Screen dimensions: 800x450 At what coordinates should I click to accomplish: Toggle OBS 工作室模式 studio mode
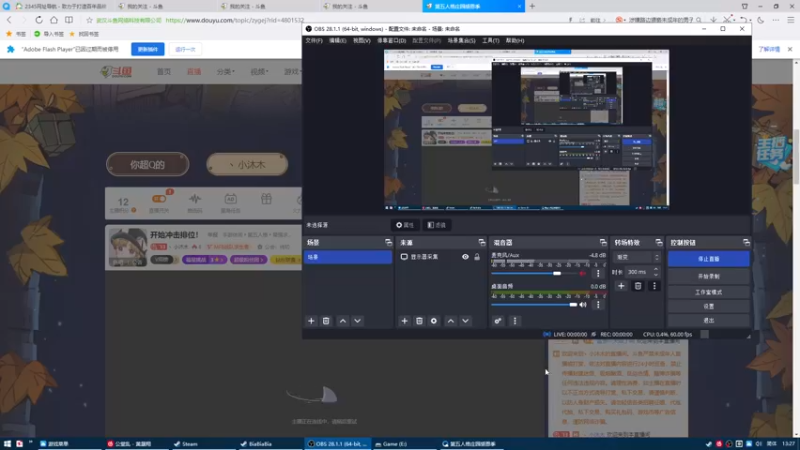[x=709, y=292]
